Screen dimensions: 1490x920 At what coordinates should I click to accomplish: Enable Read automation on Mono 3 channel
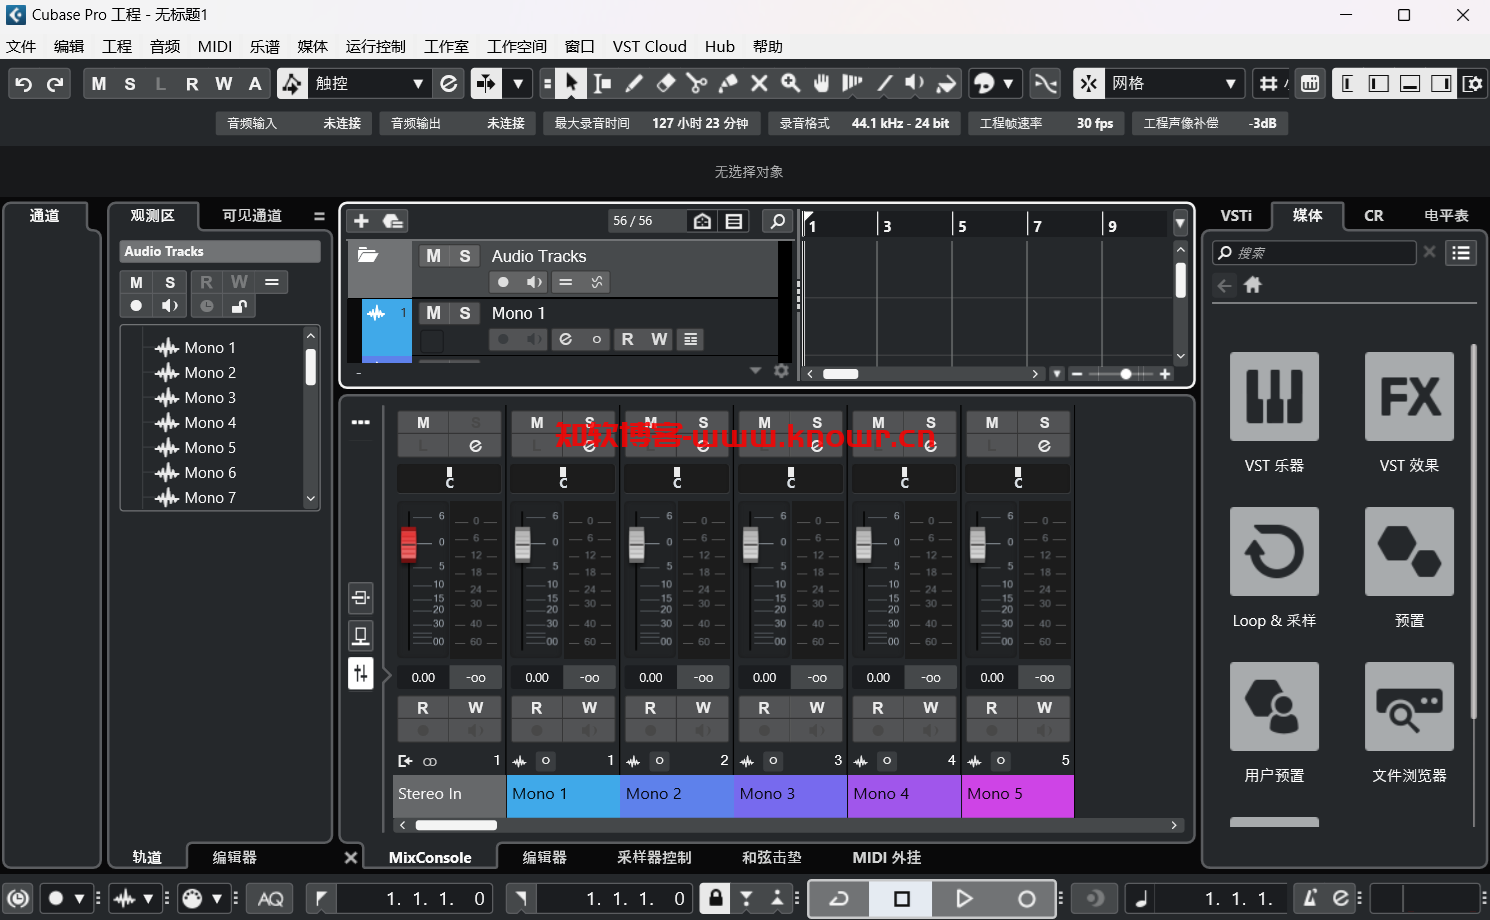point(764,707)
